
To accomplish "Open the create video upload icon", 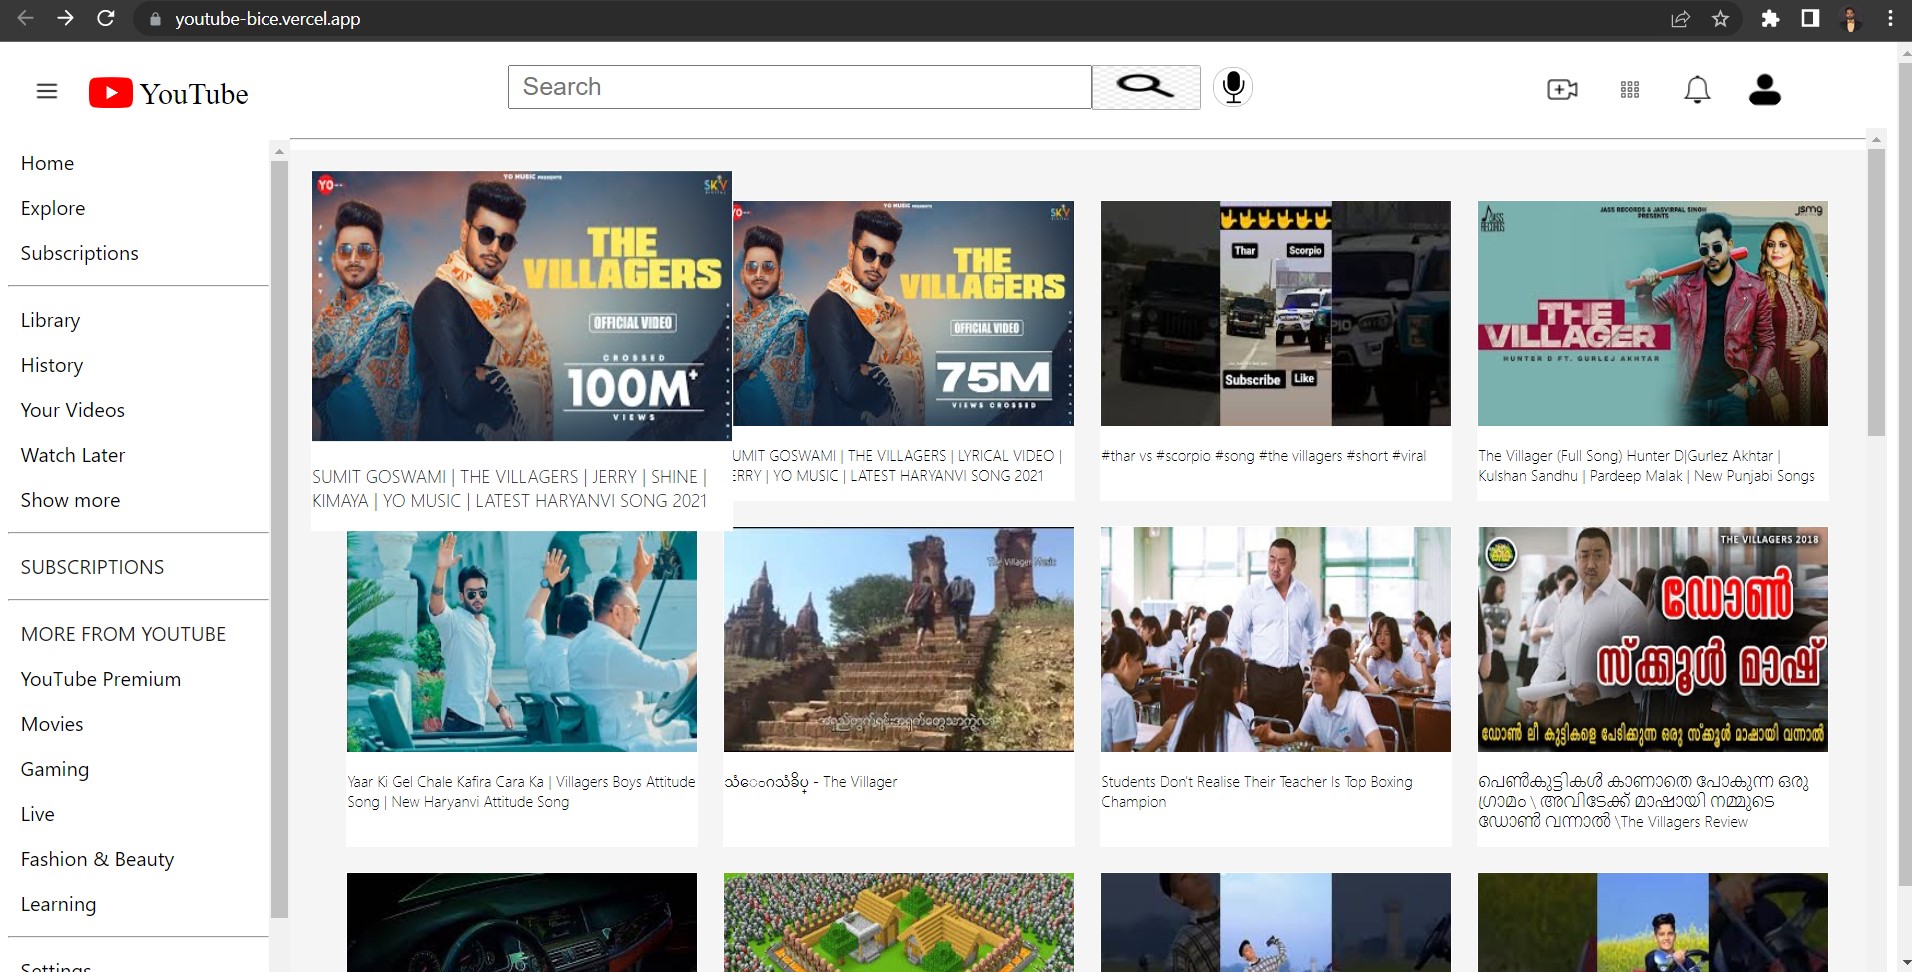I will [1562, 90].
